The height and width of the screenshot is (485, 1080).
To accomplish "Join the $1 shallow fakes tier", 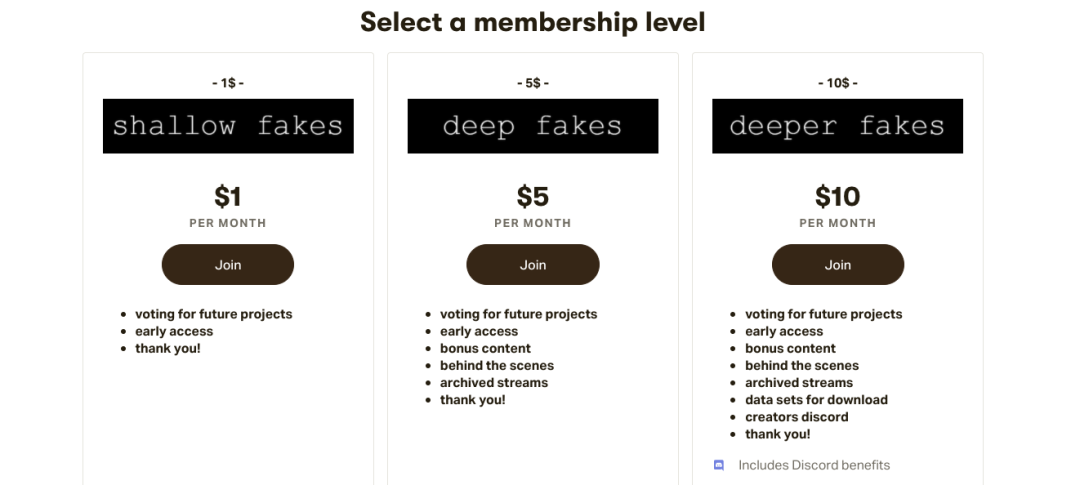I will pyautogui.click(x=228, y=265).
